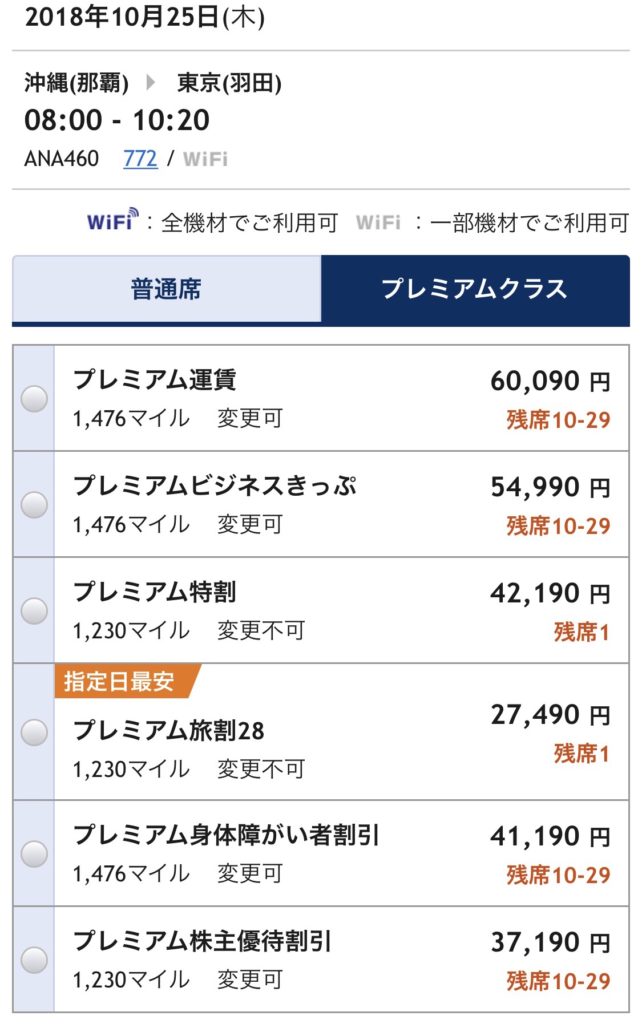The height and width of the screenshot is (1024, 642).
Task: Select the プレミアムビジネスきっぷ radio button
Action: point(34,505)
